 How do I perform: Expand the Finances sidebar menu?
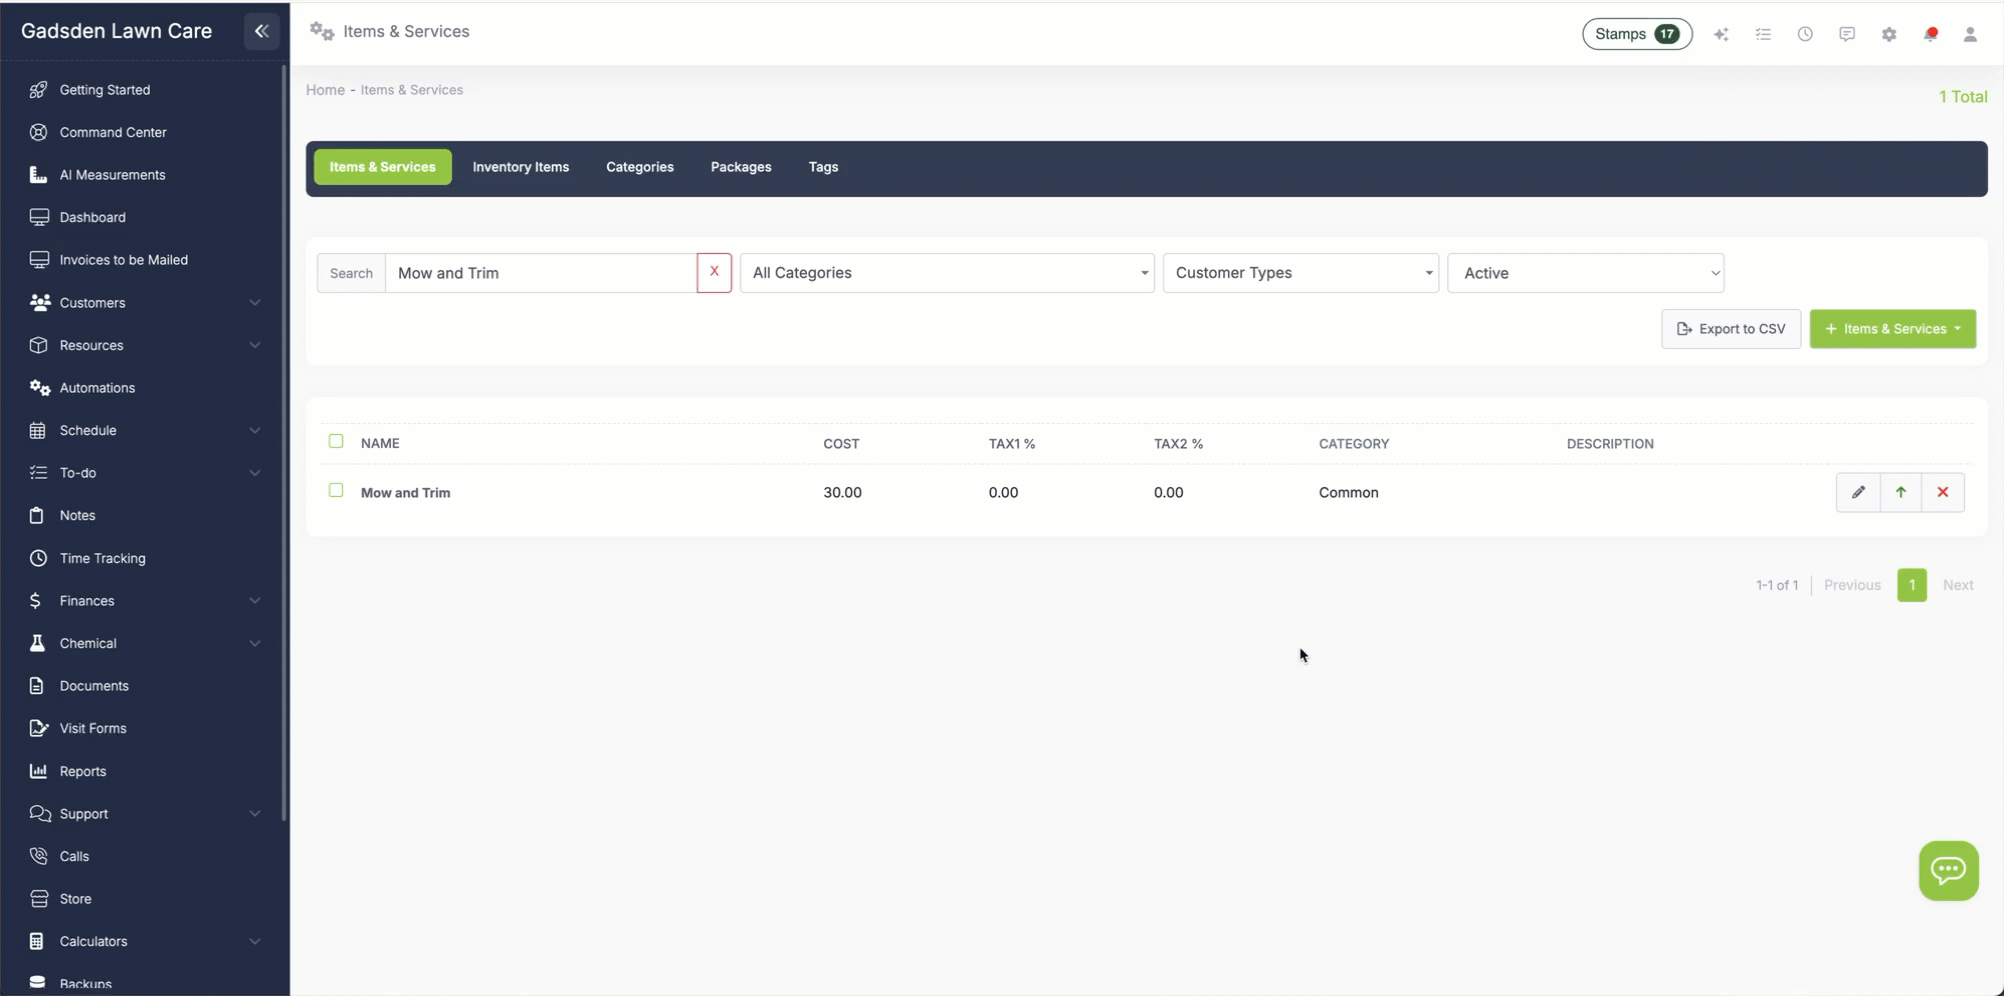coord(145,601)
